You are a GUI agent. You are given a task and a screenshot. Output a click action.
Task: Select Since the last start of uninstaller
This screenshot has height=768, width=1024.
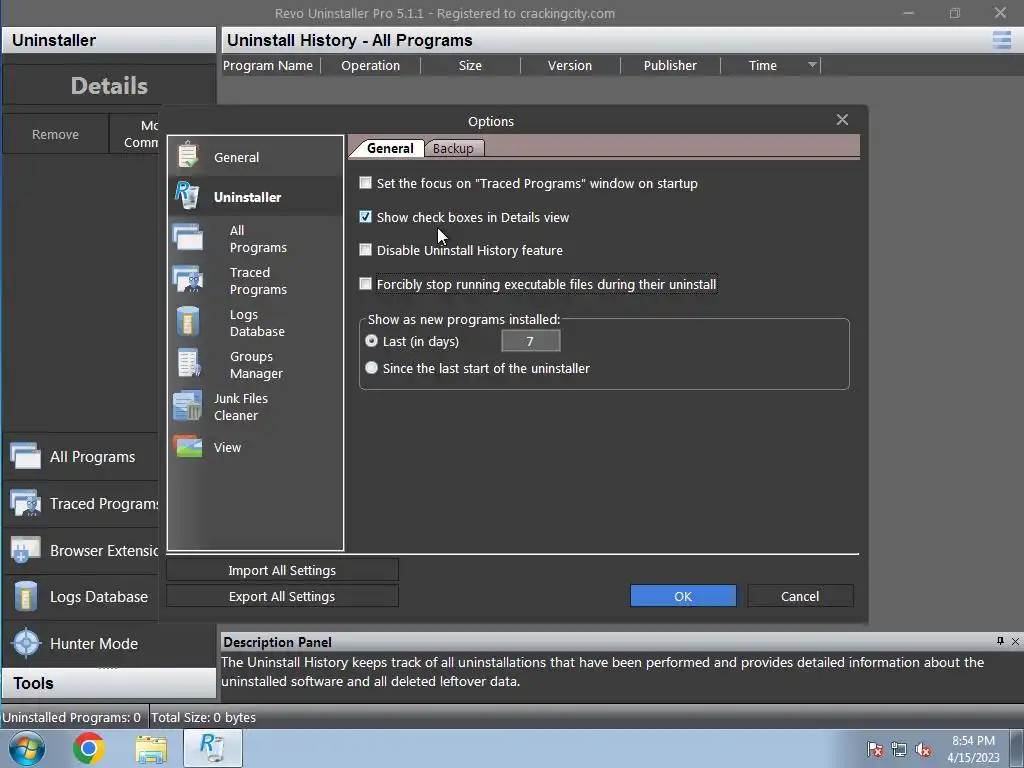(372, 368)
